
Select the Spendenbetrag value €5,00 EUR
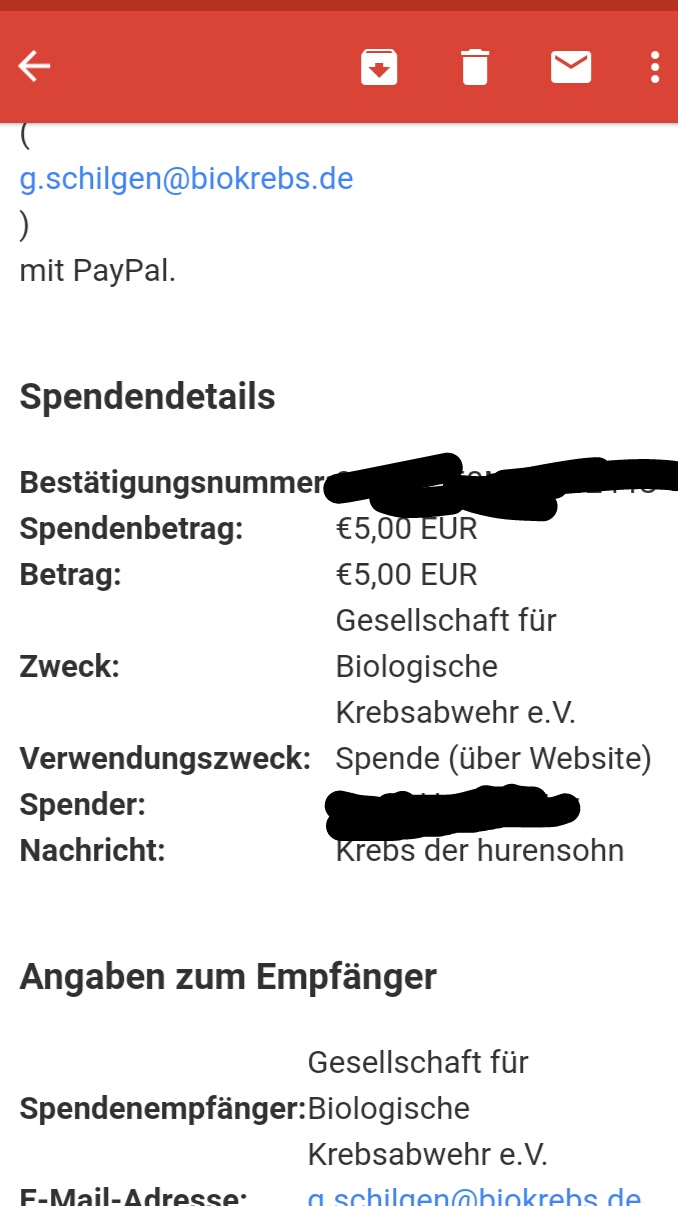[406, 529]
